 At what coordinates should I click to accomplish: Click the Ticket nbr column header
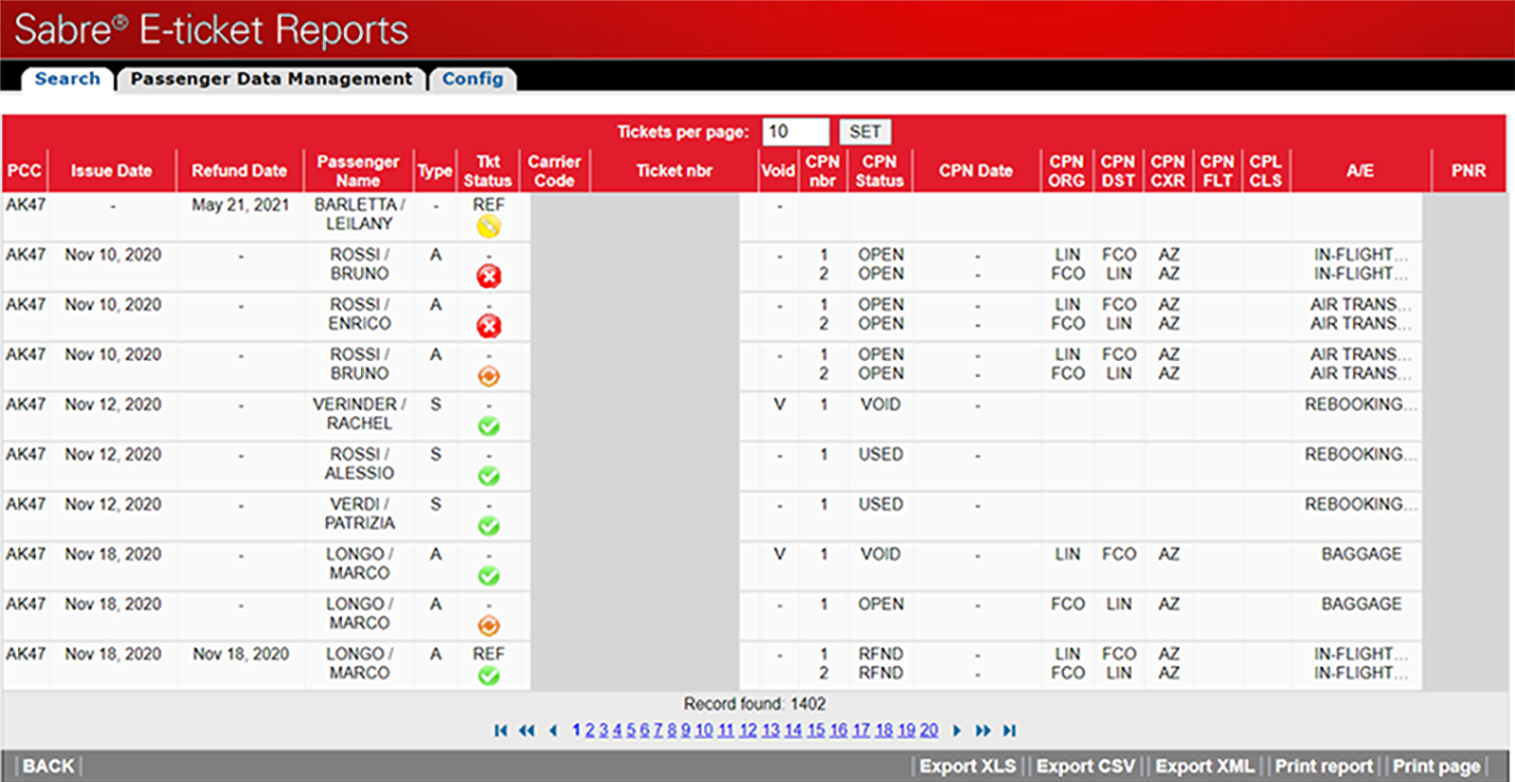tap(674, 171)
